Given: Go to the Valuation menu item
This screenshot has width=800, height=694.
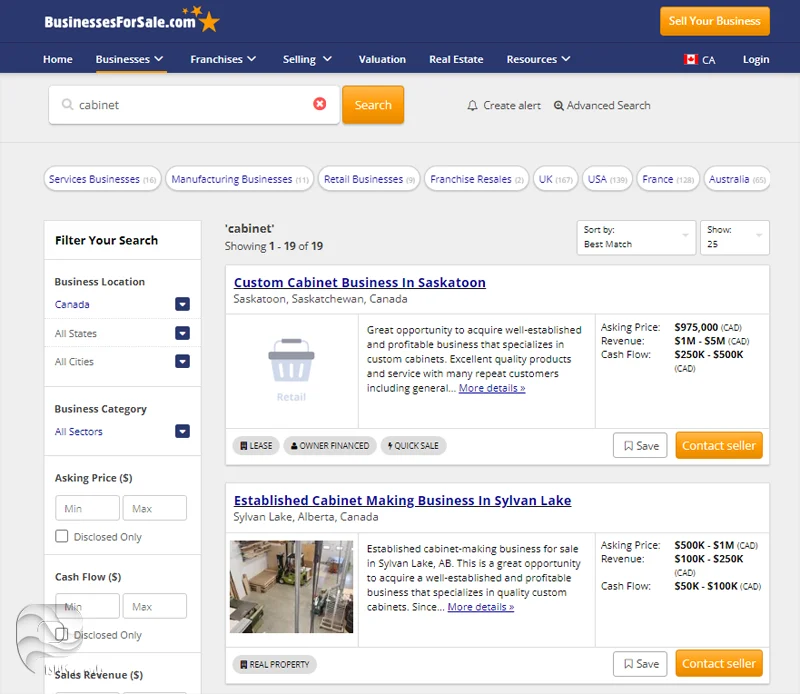Looking at the screenshot, I should pos(382,60).
